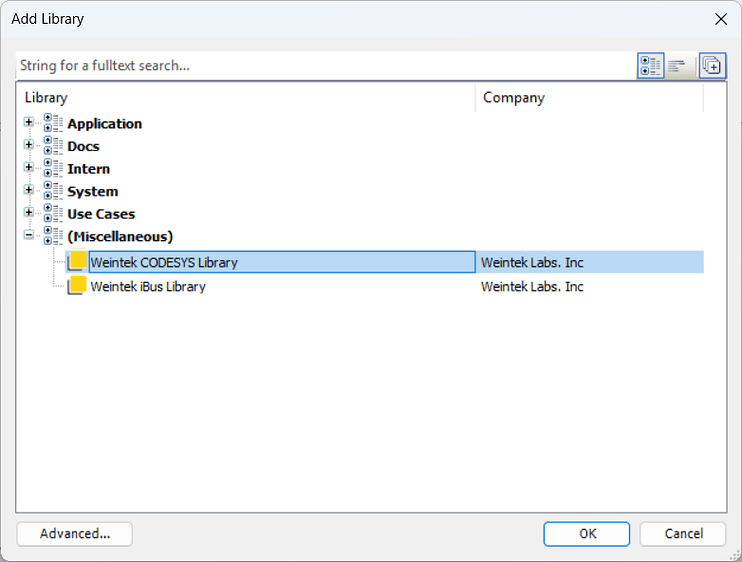
Task: Collapse the (Miscellaneous) category node
Action: (x=28, y=235)
